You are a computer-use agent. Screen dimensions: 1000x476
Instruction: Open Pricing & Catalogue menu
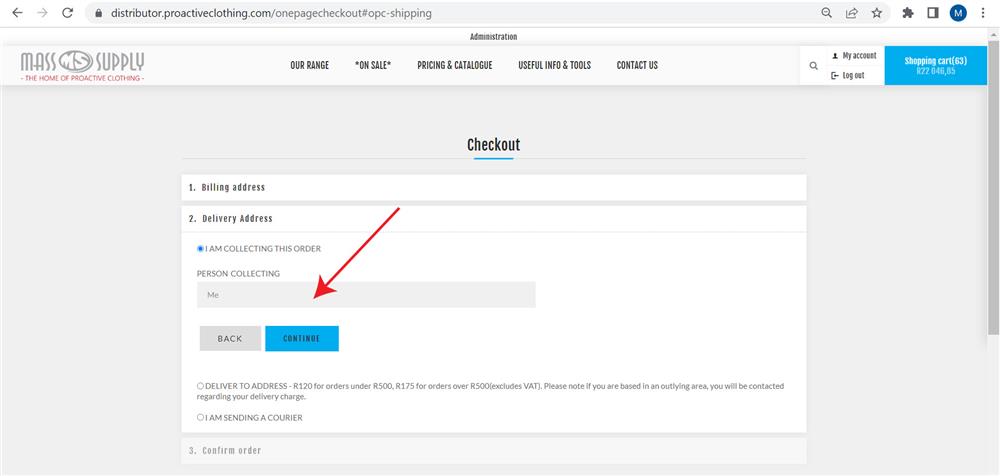click(x=454, y=66)
